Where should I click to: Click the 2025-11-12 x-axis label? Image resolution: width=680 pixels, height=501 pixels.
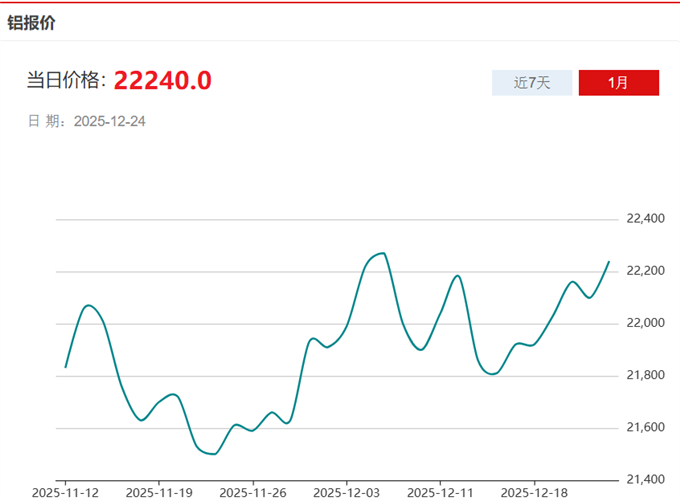click(x=65, y=493)
